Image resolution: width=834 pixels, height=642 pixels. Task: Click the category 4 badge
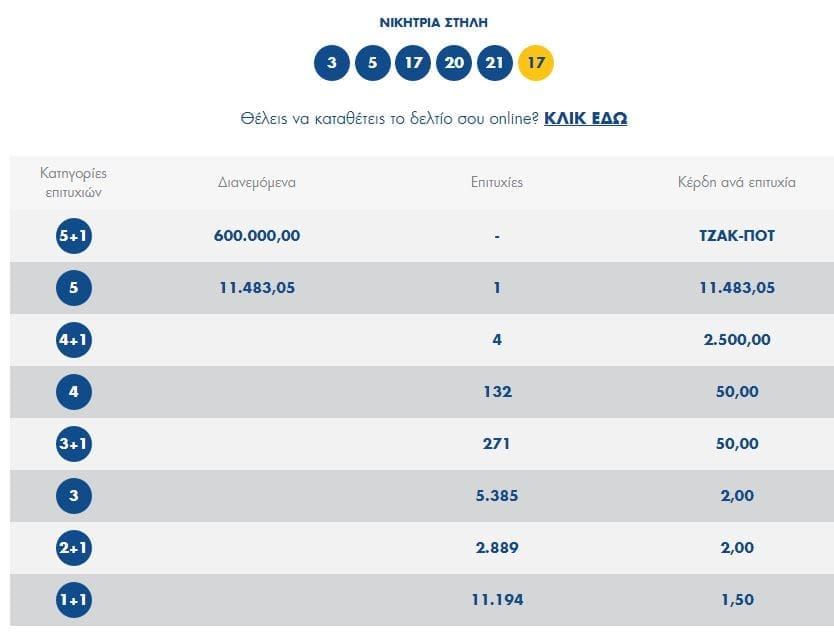coord(74,392)
